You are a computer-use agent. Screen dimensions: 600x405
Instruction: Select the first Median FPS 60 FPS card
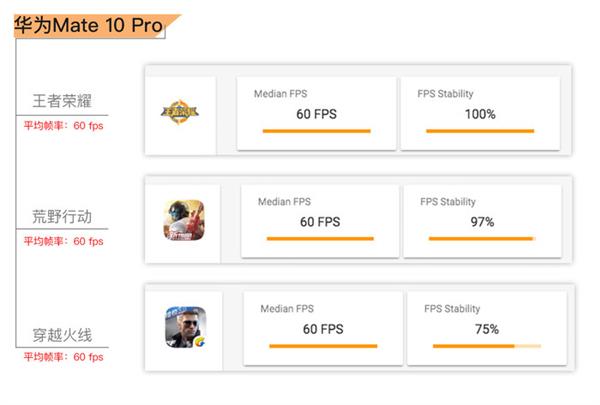point(316,113)
